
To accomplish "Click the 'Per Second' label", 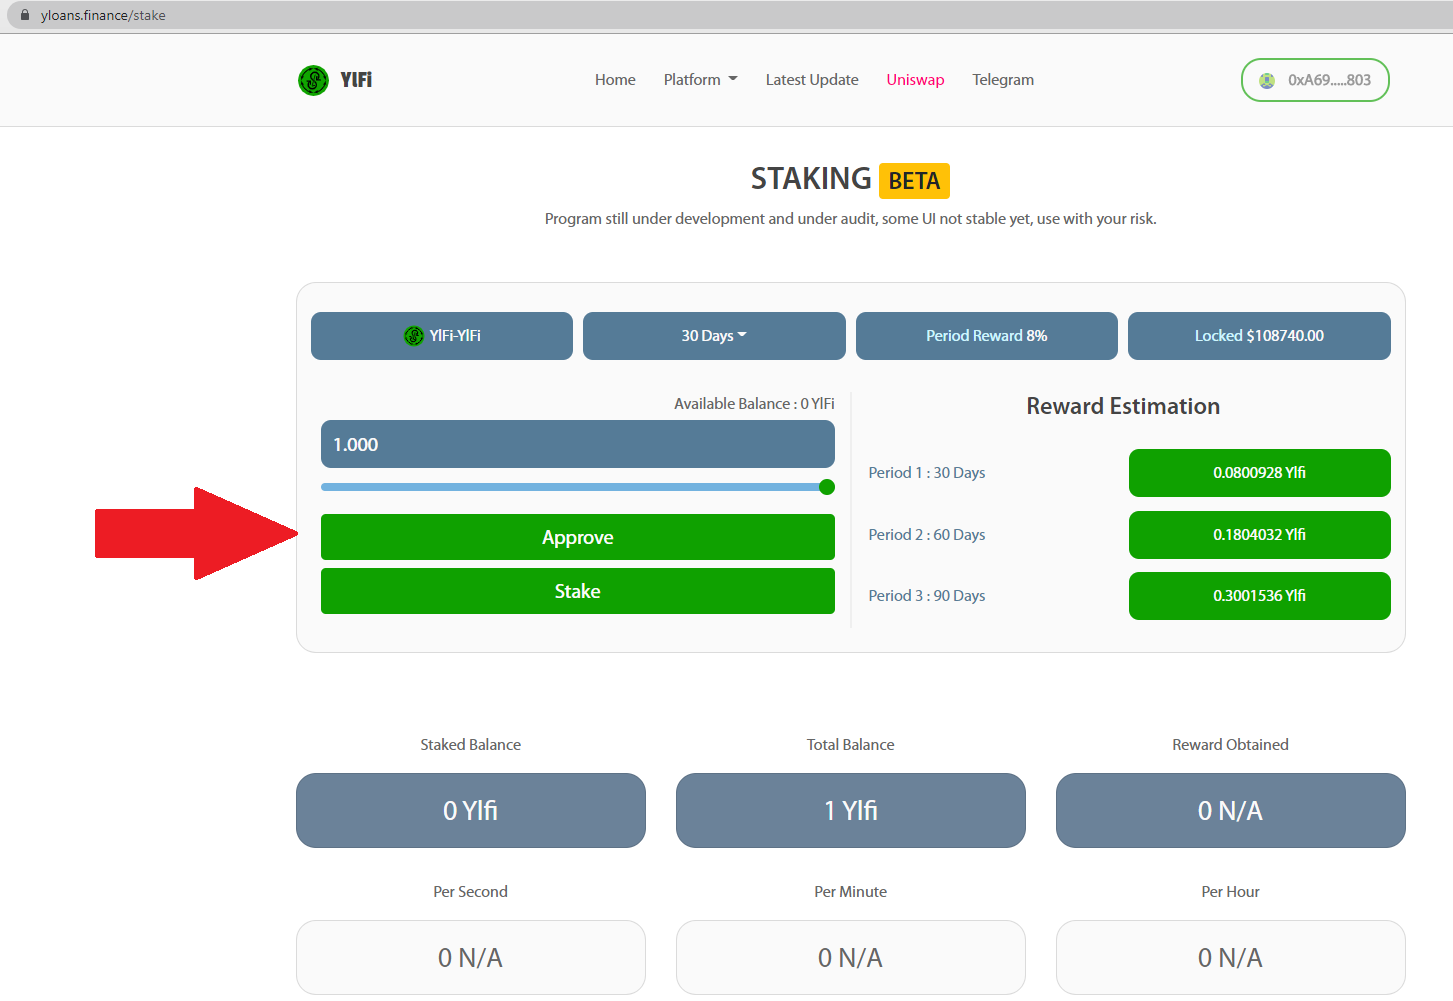I will point(471,892).
